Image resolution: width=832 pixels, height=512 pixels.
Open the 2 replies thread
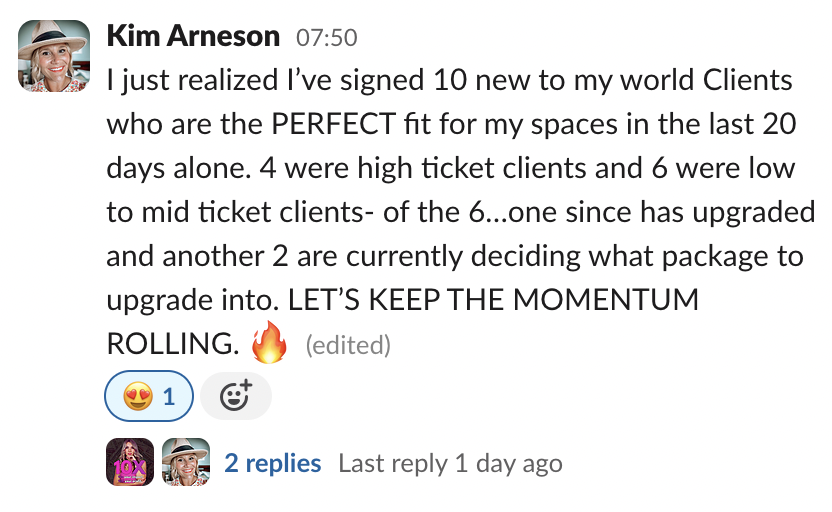(272, 463)
